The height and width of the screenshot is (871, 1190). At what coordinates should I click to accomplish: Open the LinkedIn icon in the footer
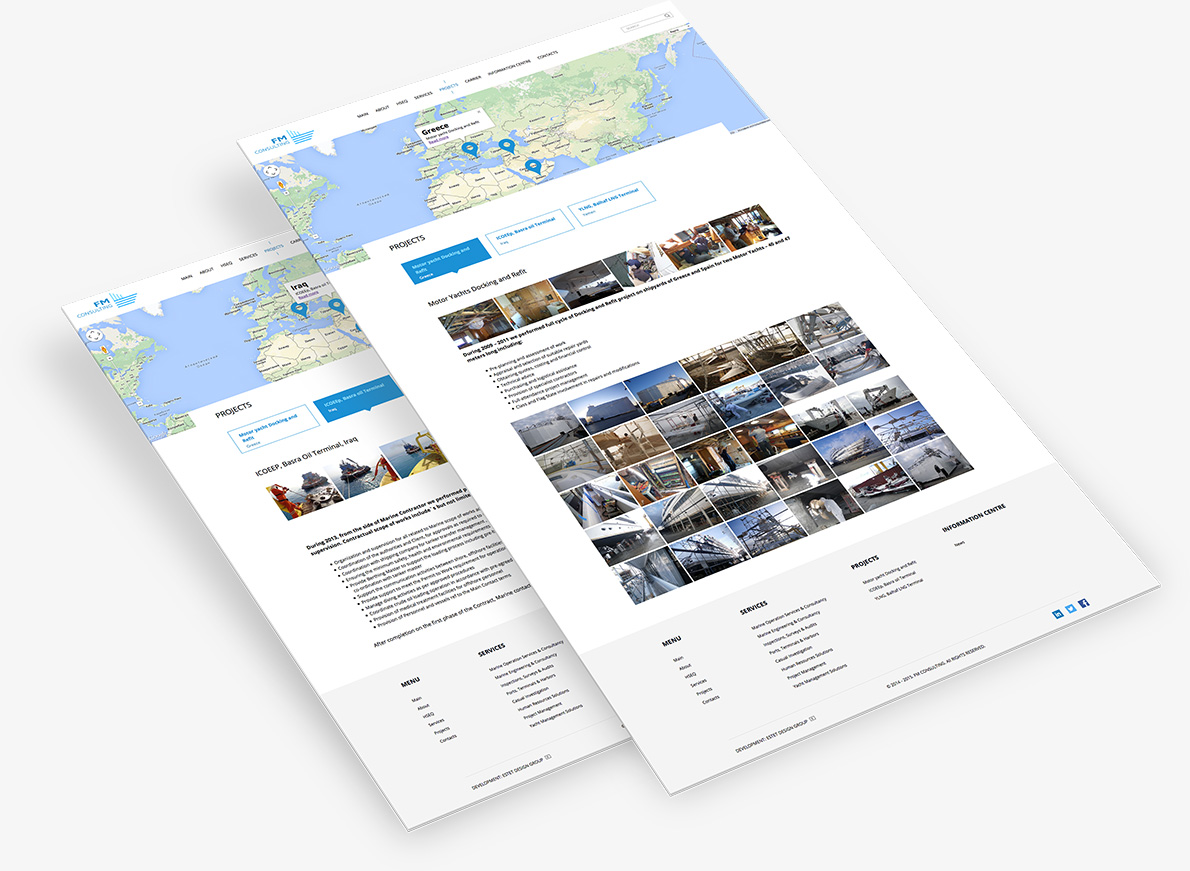pyautogui.click(x=1058, y=614)
